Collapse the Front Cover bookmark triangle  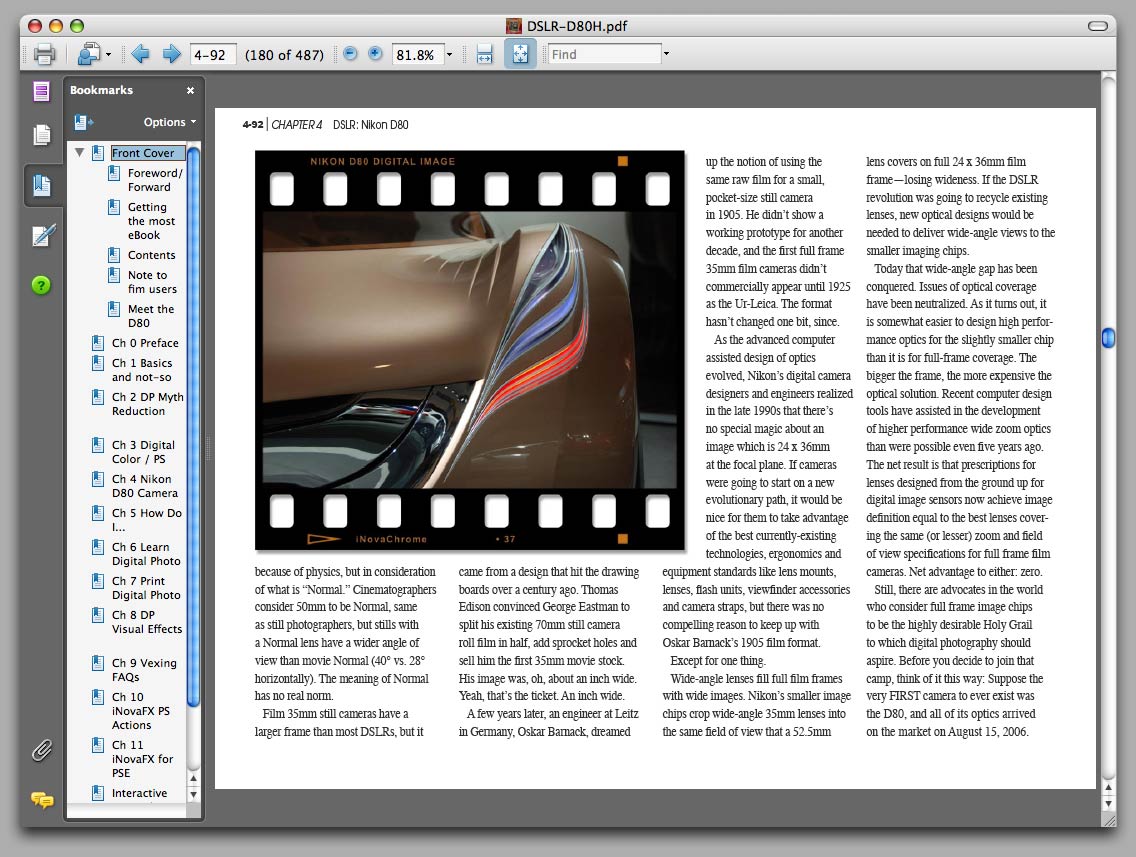click(80, 153)
